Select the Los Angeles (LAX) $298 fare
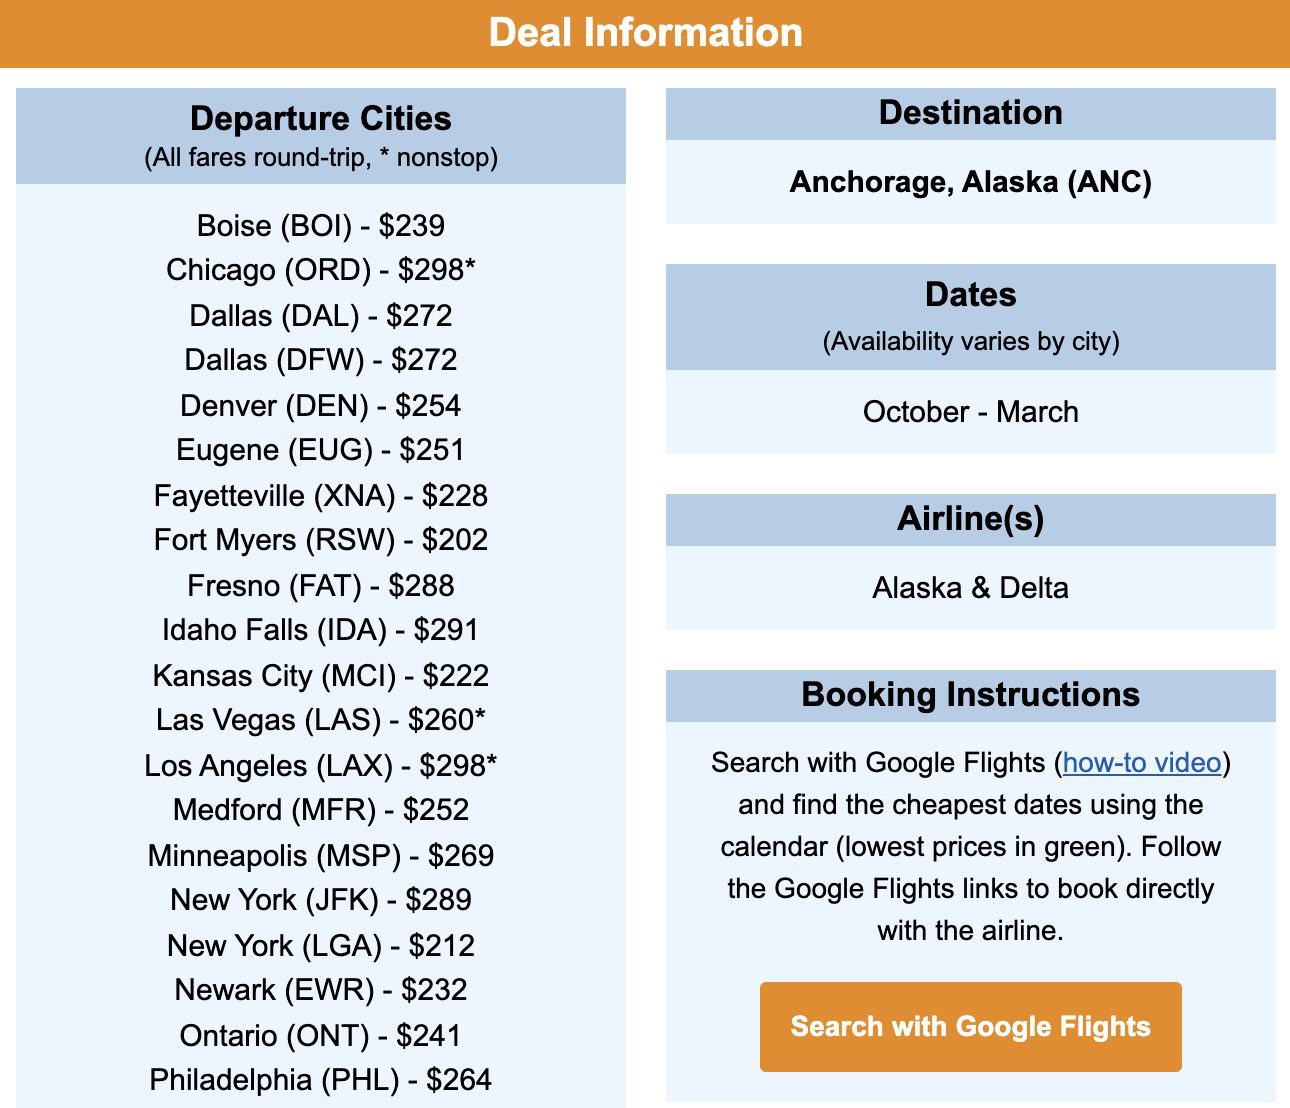The height and width of the screenshot is (1108, 1290). point(320,765)
